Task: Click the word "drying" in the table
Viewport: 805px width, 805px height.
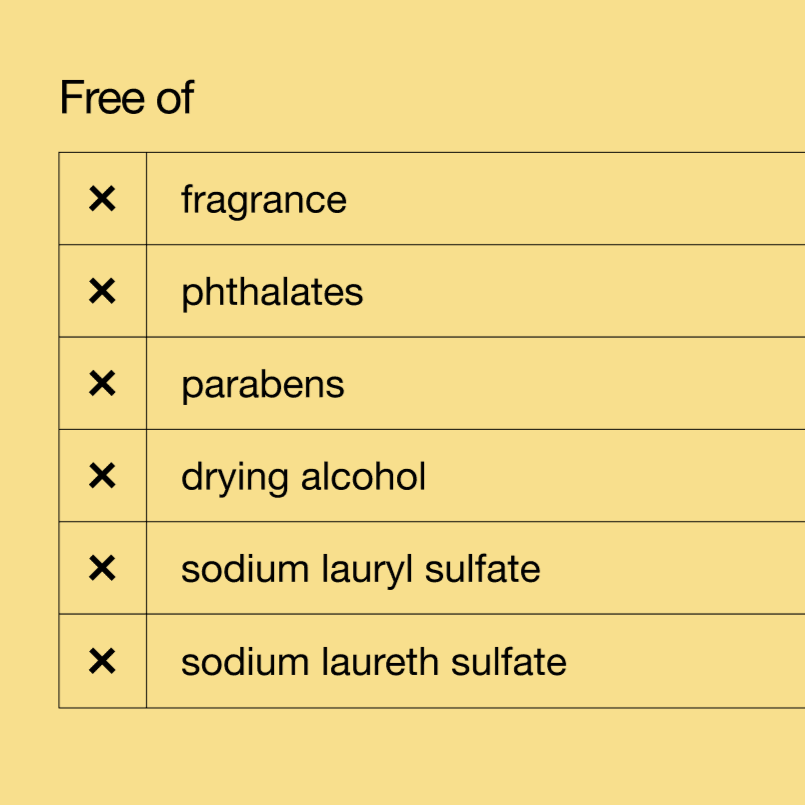Action: click(235, 478)
